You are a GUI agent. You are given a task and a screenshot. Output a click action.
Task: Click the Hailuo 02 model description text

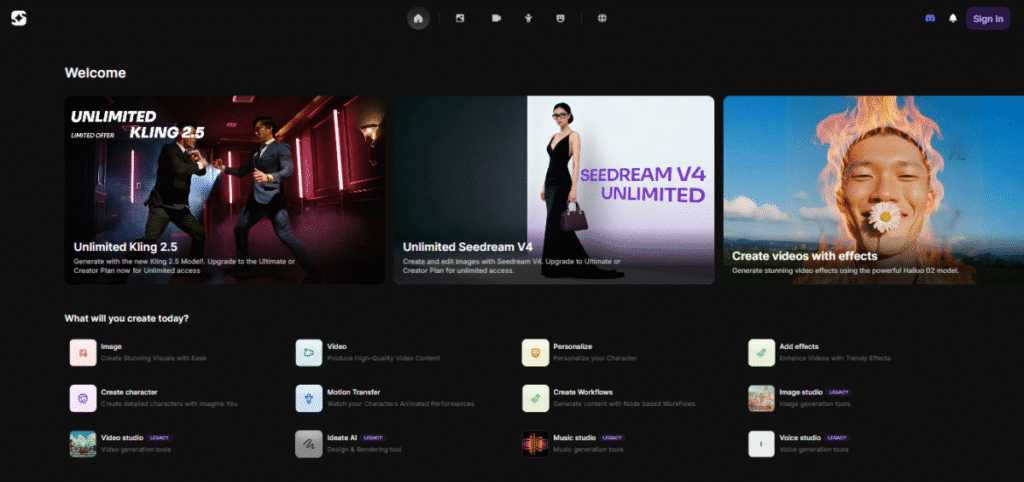pyautogui.click(x=844, y=270)
